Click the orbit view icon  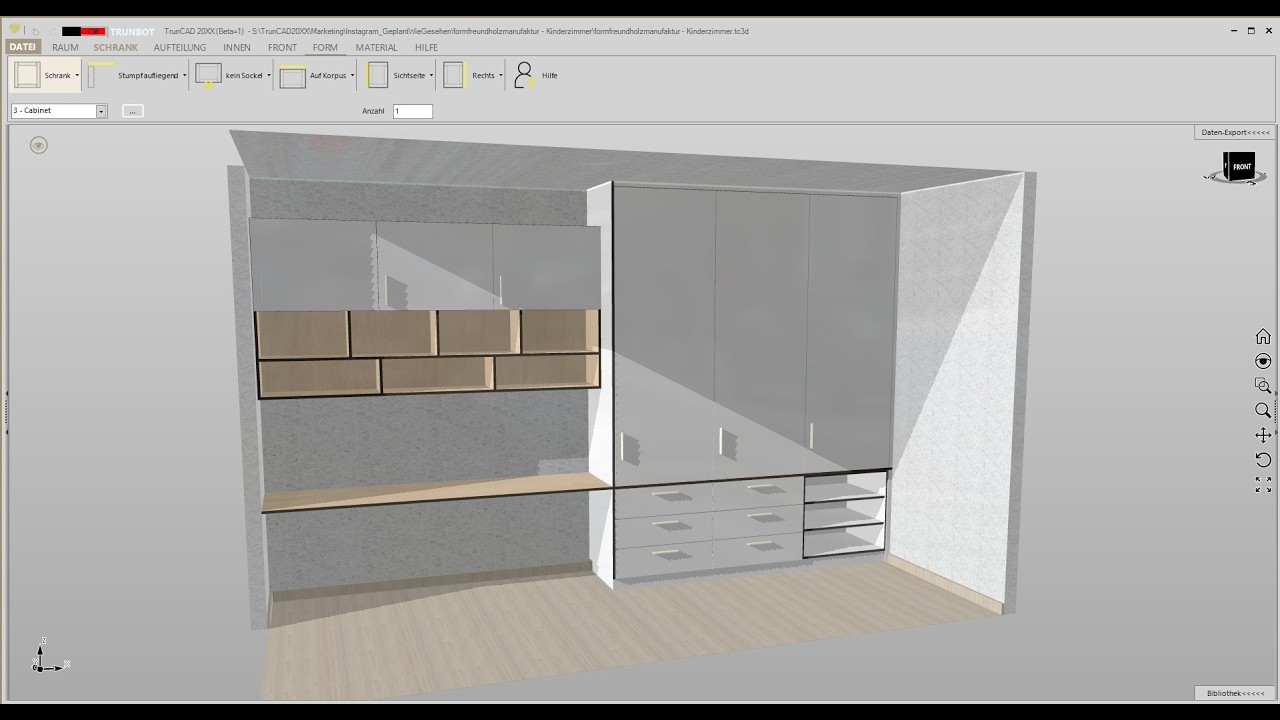[x=1263, y=361]
